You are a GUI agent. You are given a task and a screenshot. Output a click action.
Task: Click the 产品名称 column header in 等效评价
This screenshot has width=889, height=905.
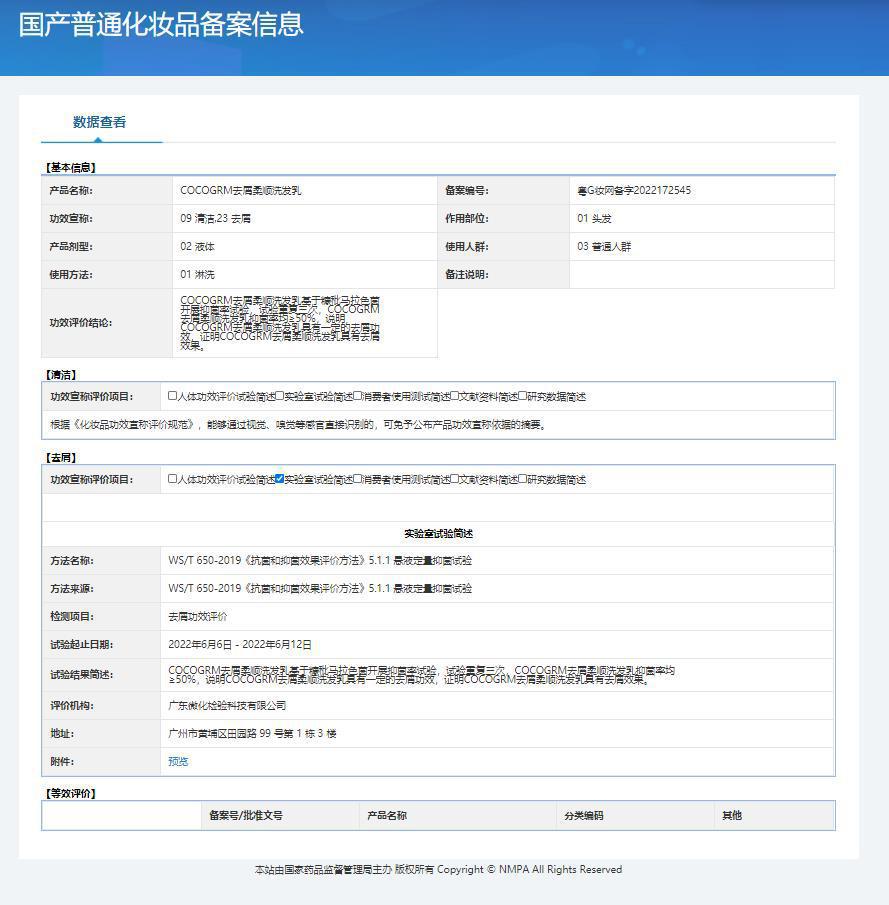tap(387, 816)
